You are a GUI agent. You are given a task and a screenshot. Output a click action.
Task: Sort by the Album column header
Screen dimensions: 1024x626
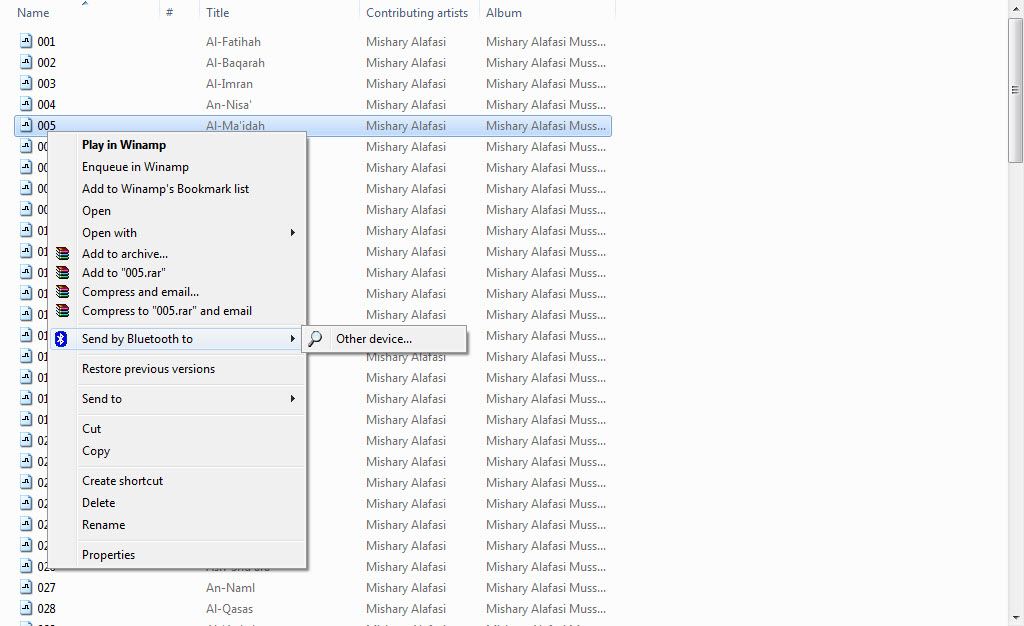pos(504,12)
